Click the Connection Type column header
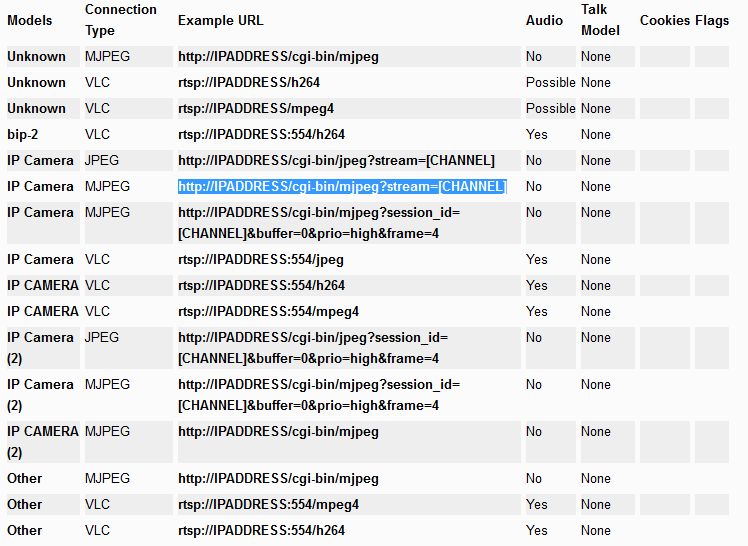 point(121,20)
